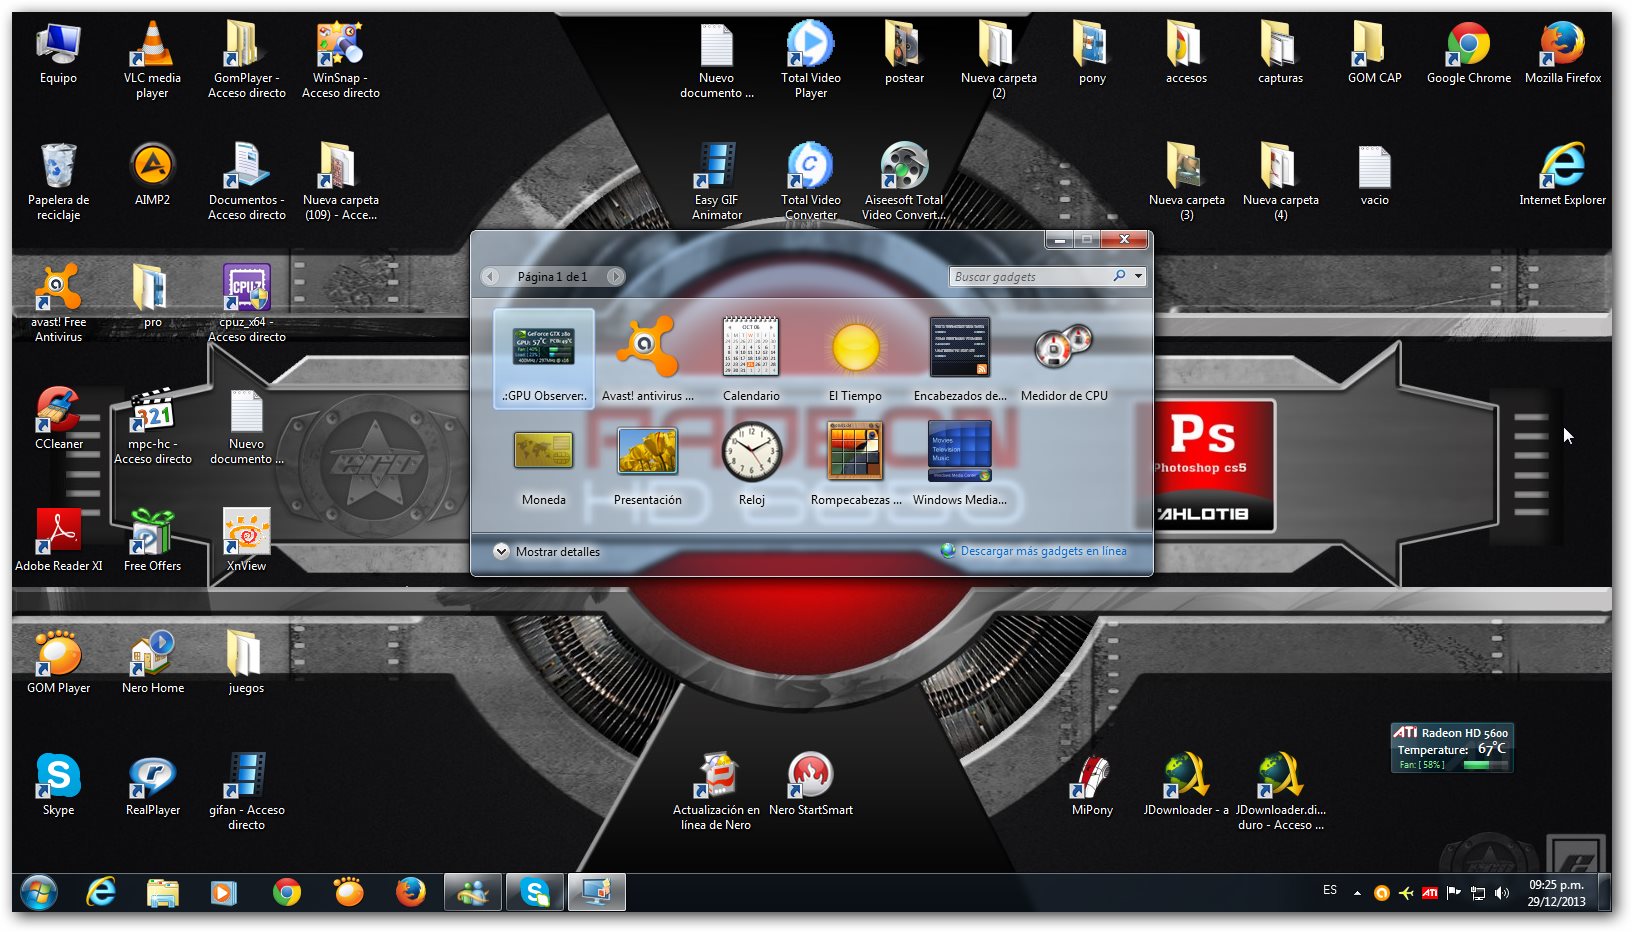Select the GOM Player desktop icon

[58, 663]
